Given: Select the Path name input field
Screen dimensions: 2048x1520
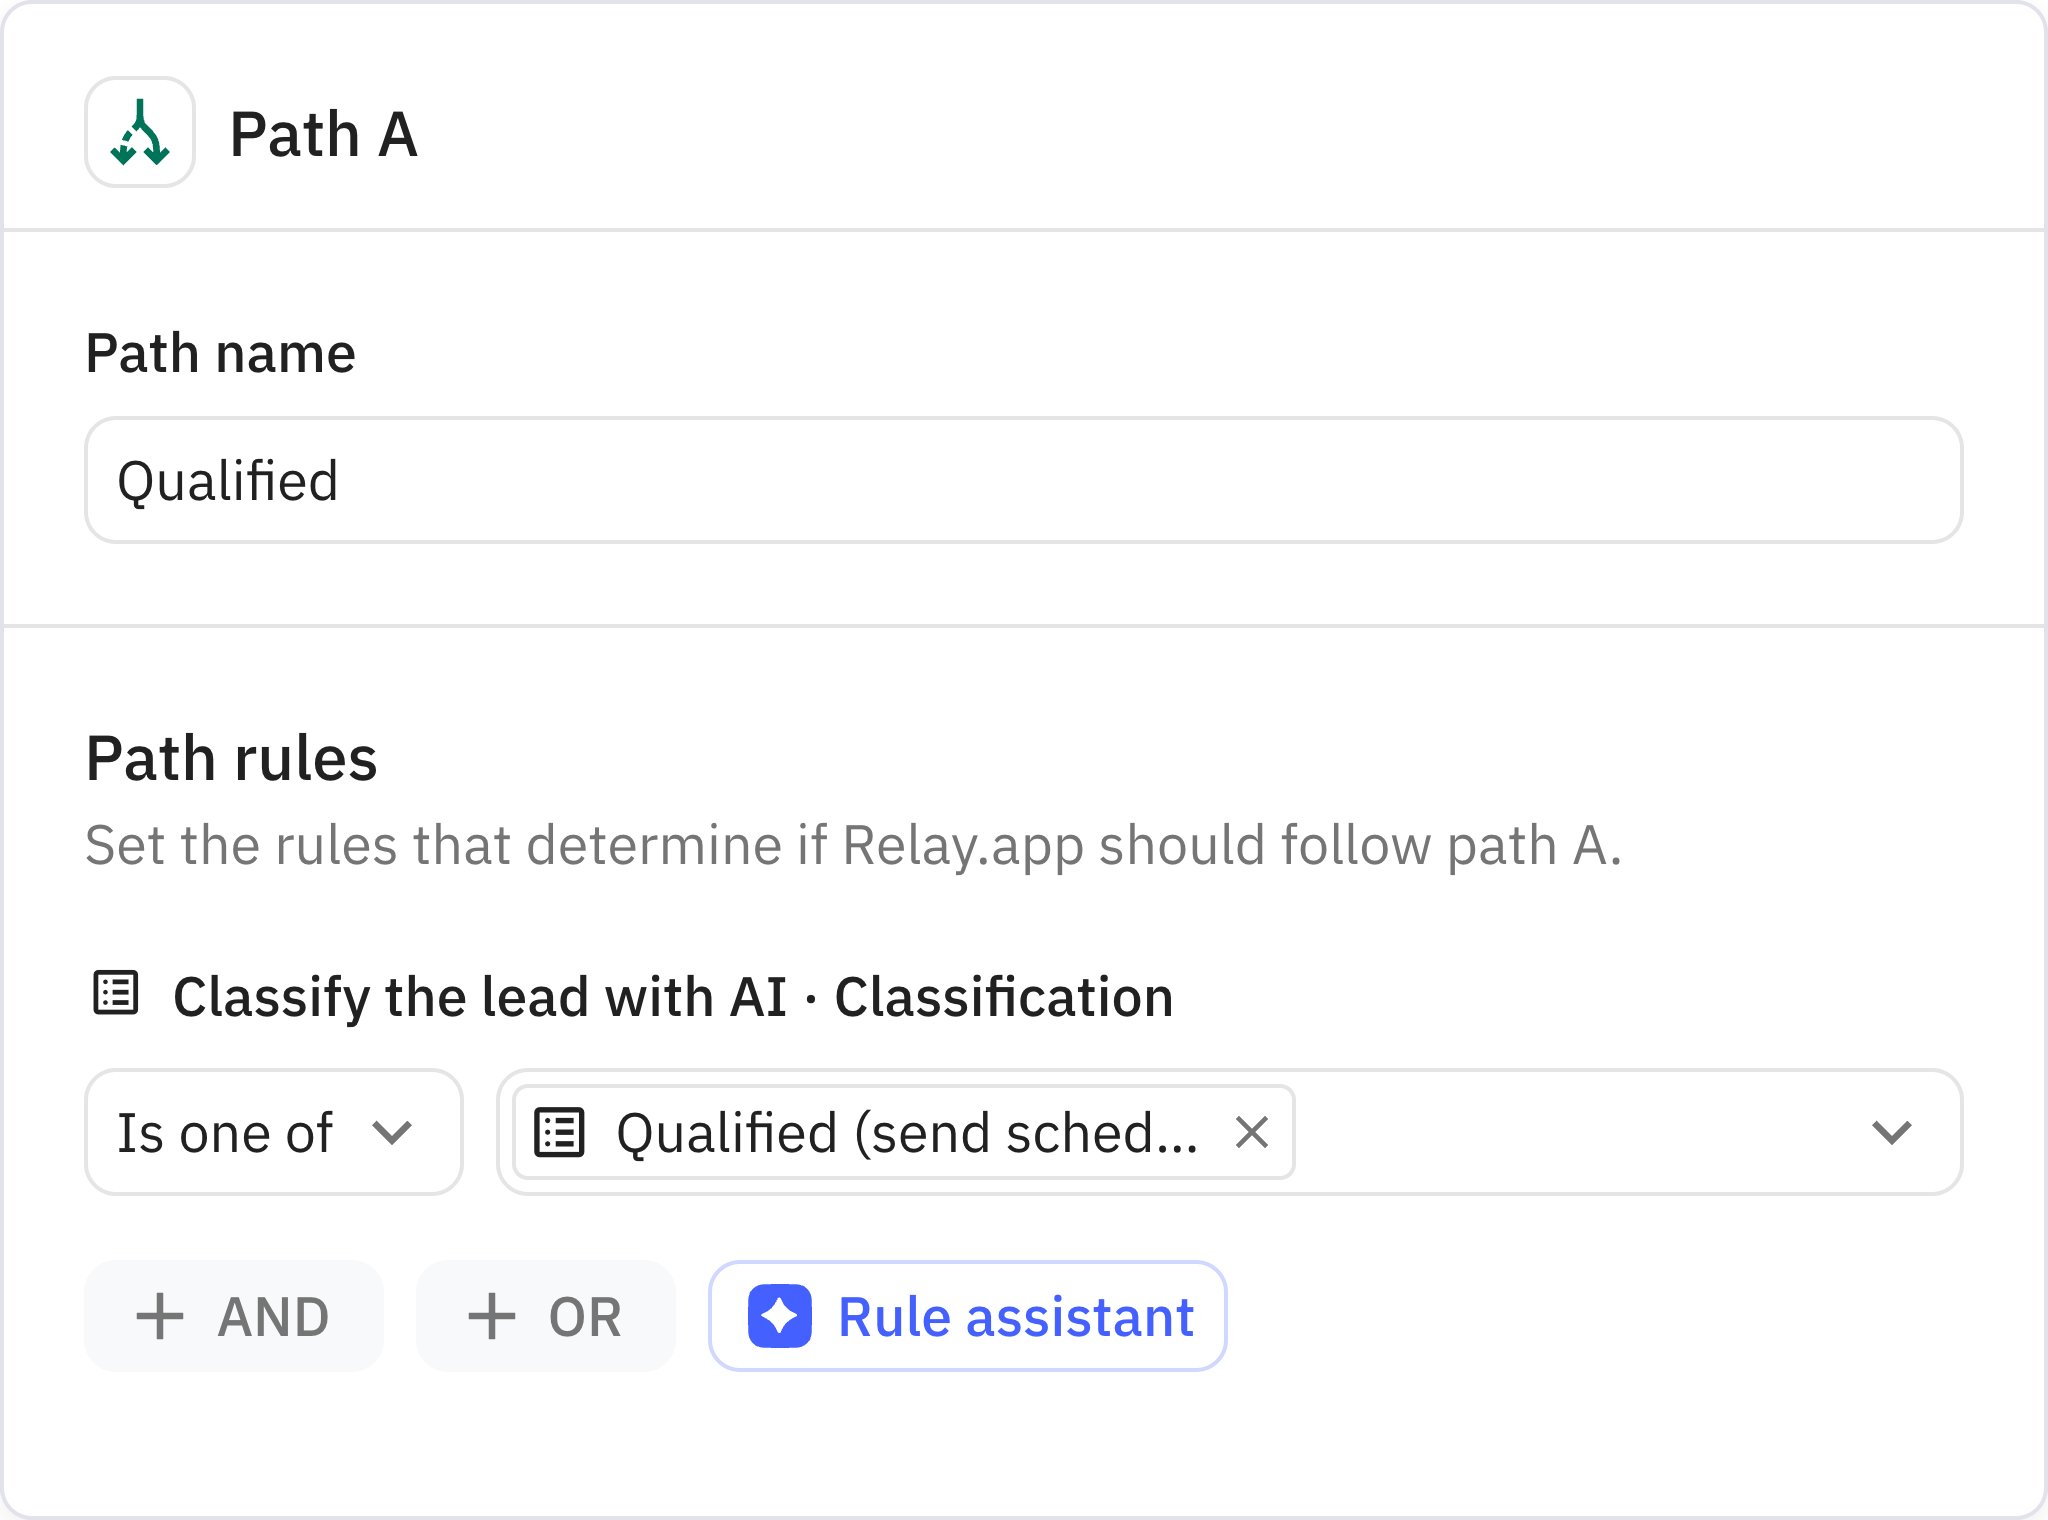Looking at the screenshot, I should click(x=1024, y=480).
